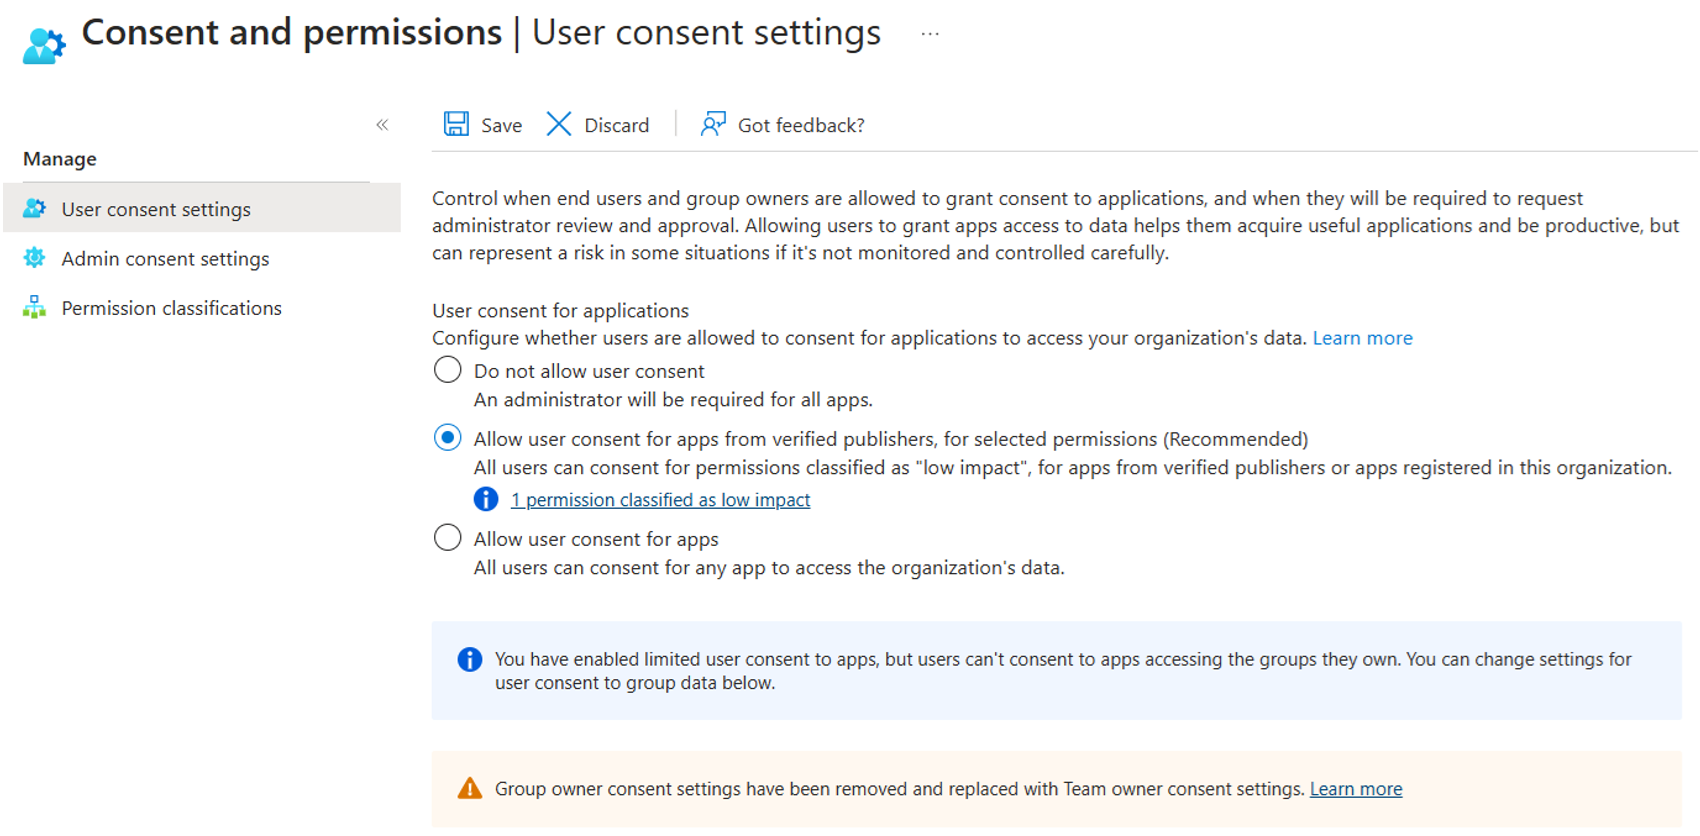The width and height of the screenshot is (1700, 836).
Task: Select Do not allow user consent
Action: pos(447,369)
